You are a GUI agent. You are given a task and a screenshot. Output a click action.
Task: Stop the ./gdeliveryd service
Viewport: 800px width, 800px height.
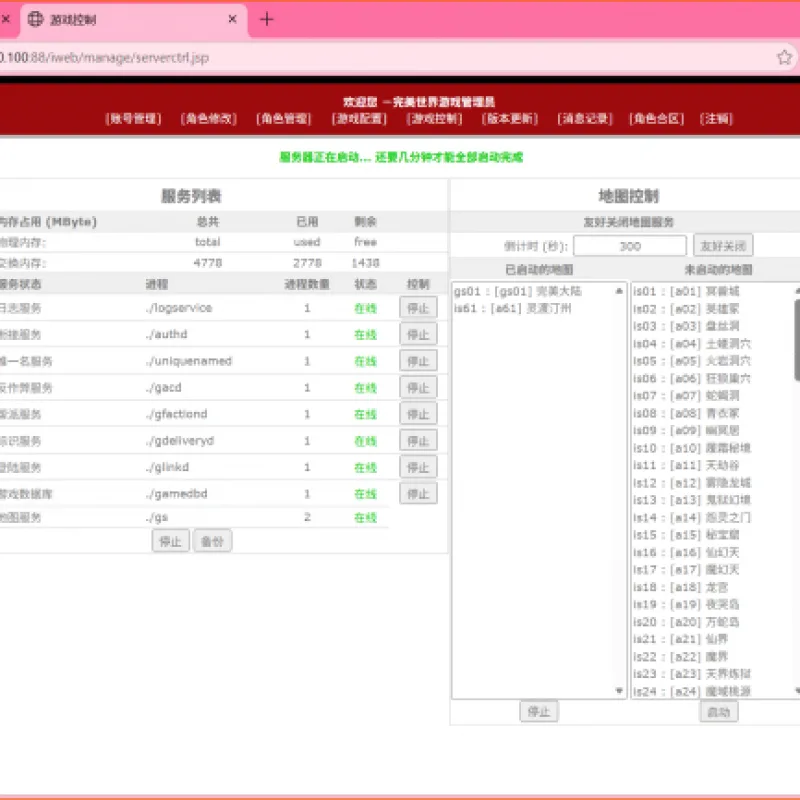click(x=418, y=441)
